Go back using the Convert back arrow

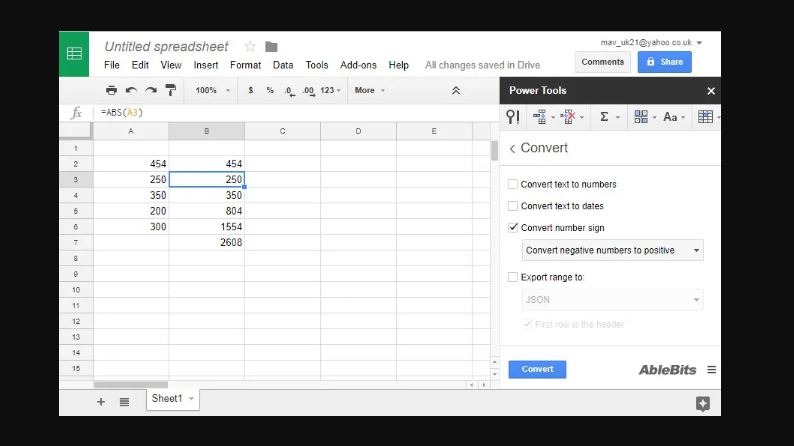click(x=512, y=148)
